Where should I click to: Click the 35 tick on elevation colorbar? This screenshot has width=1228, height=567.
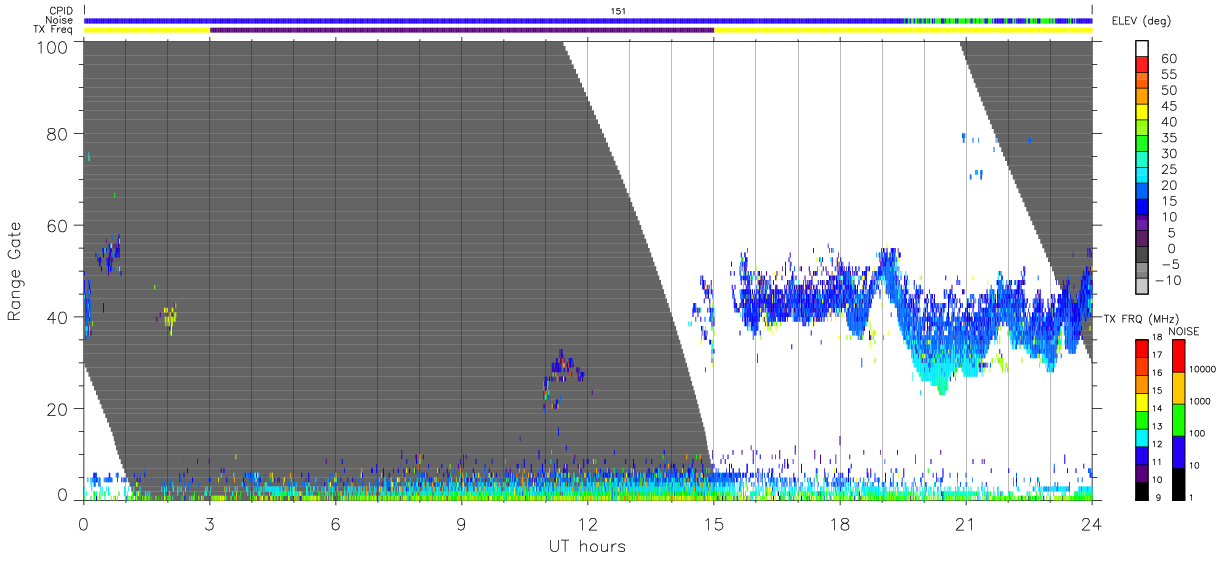tap(1167, 138)
